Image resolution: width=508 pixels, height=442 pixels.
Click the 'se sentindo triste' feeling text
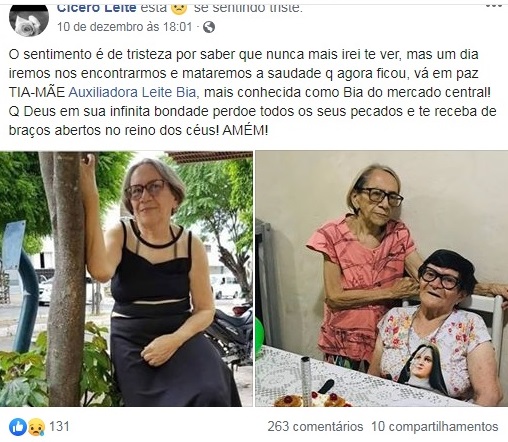pyautogui.click(x=248, y=9)
